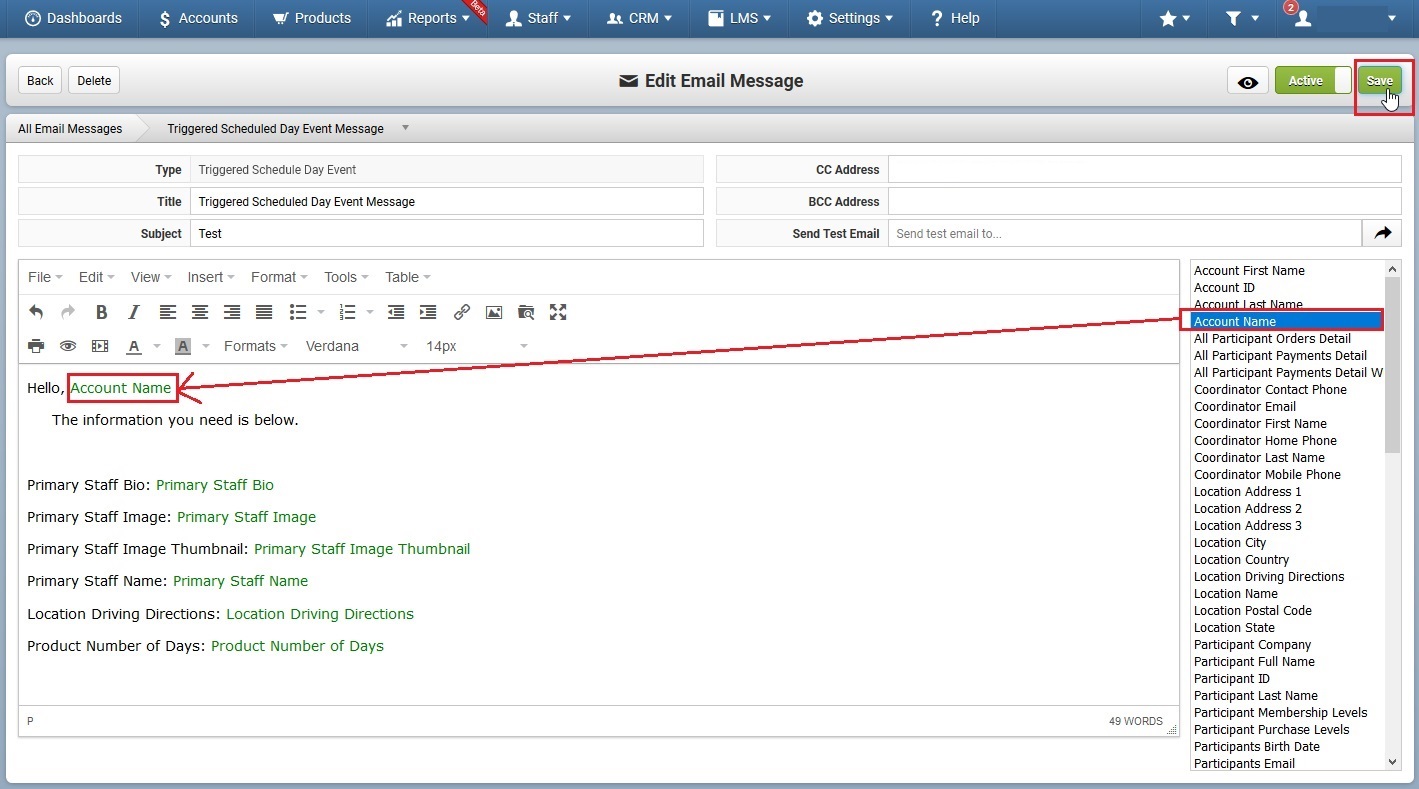This screenshot has height=789, width=1419.
Task: Click the Subject input field
Action: (447, 233)
